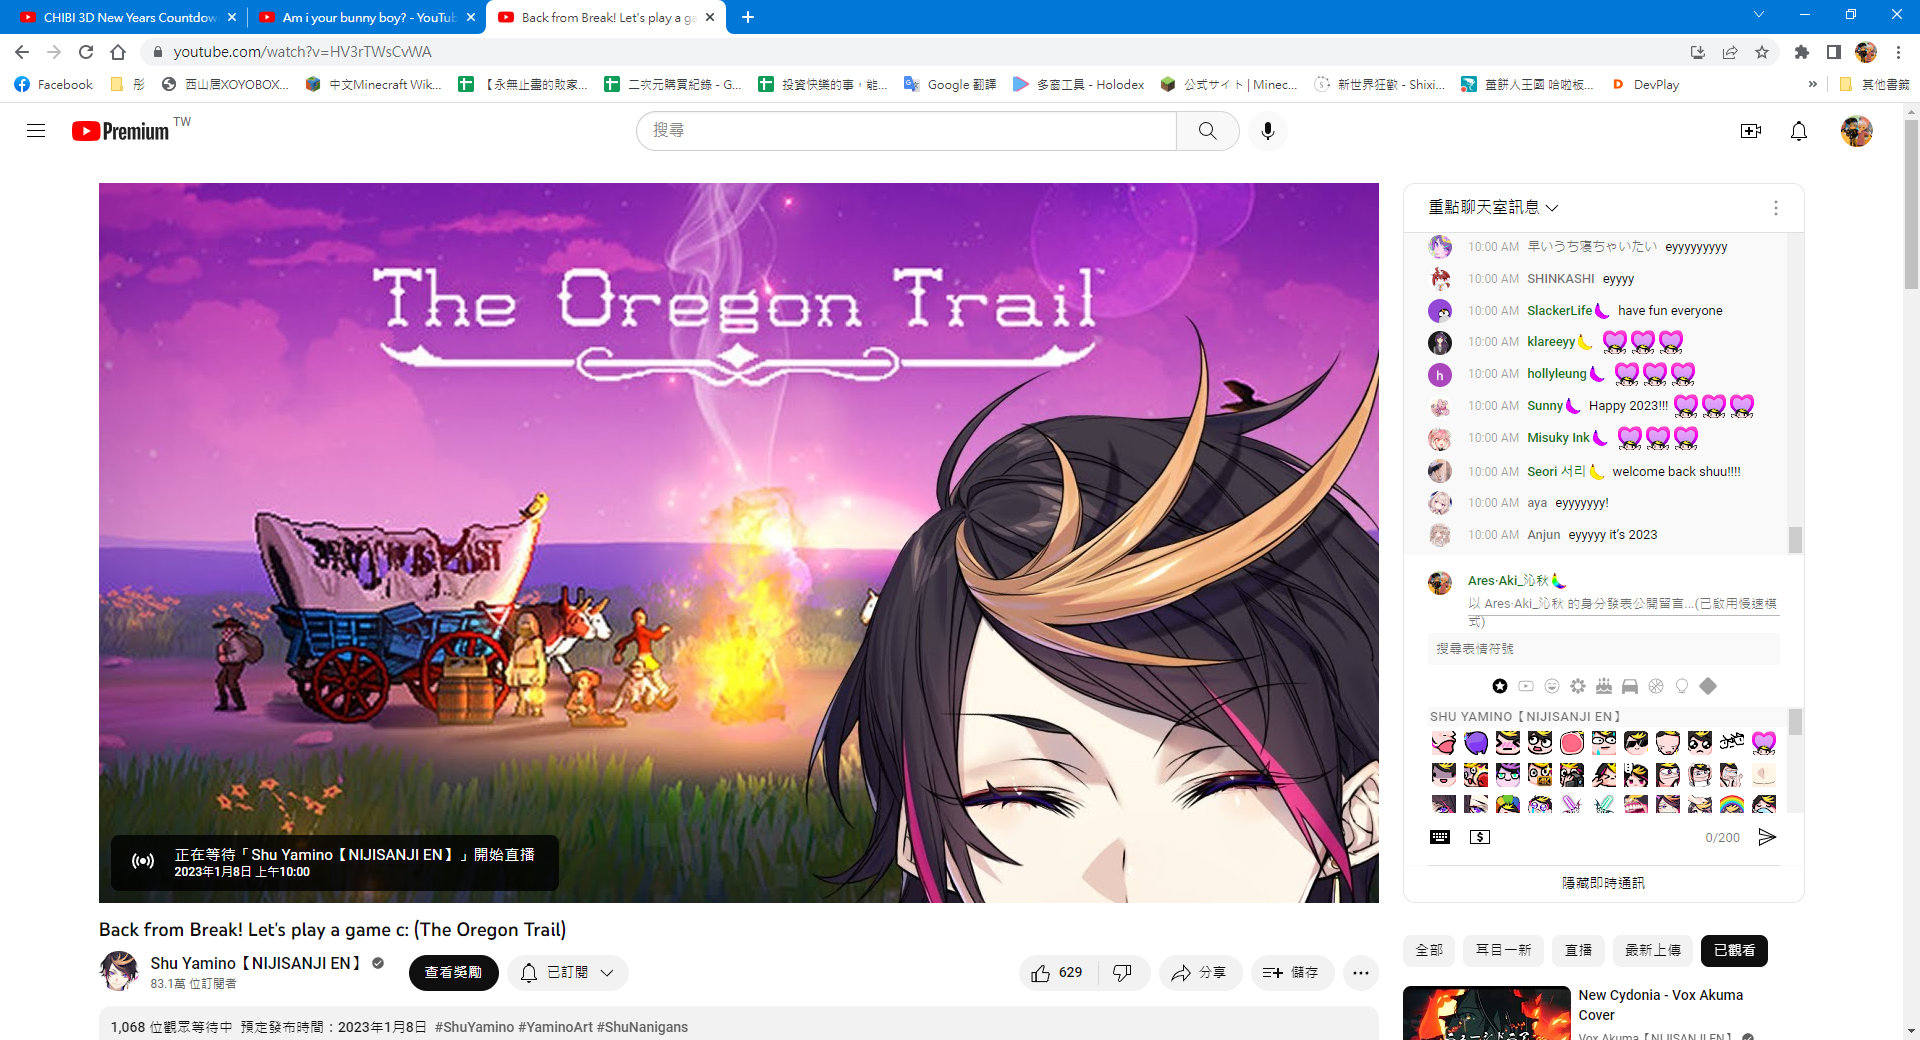Switch emoji picker to keyboard input
Image resolution: width=1920 pixels, height=1040 pixels.
(1440, 837)
